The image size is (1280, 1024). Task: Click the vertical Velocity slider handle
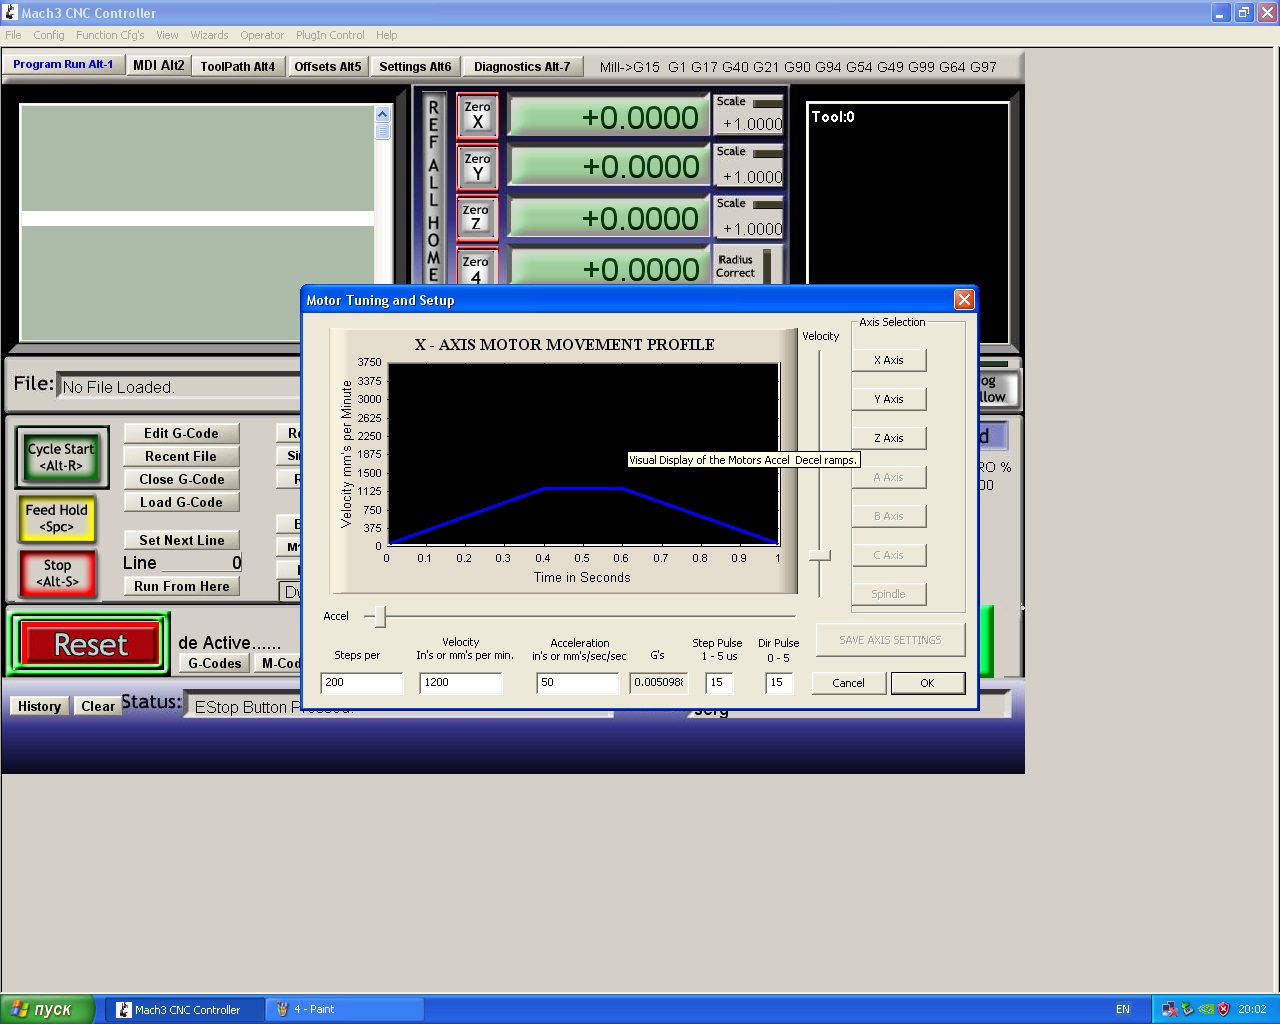coord(820,556)
